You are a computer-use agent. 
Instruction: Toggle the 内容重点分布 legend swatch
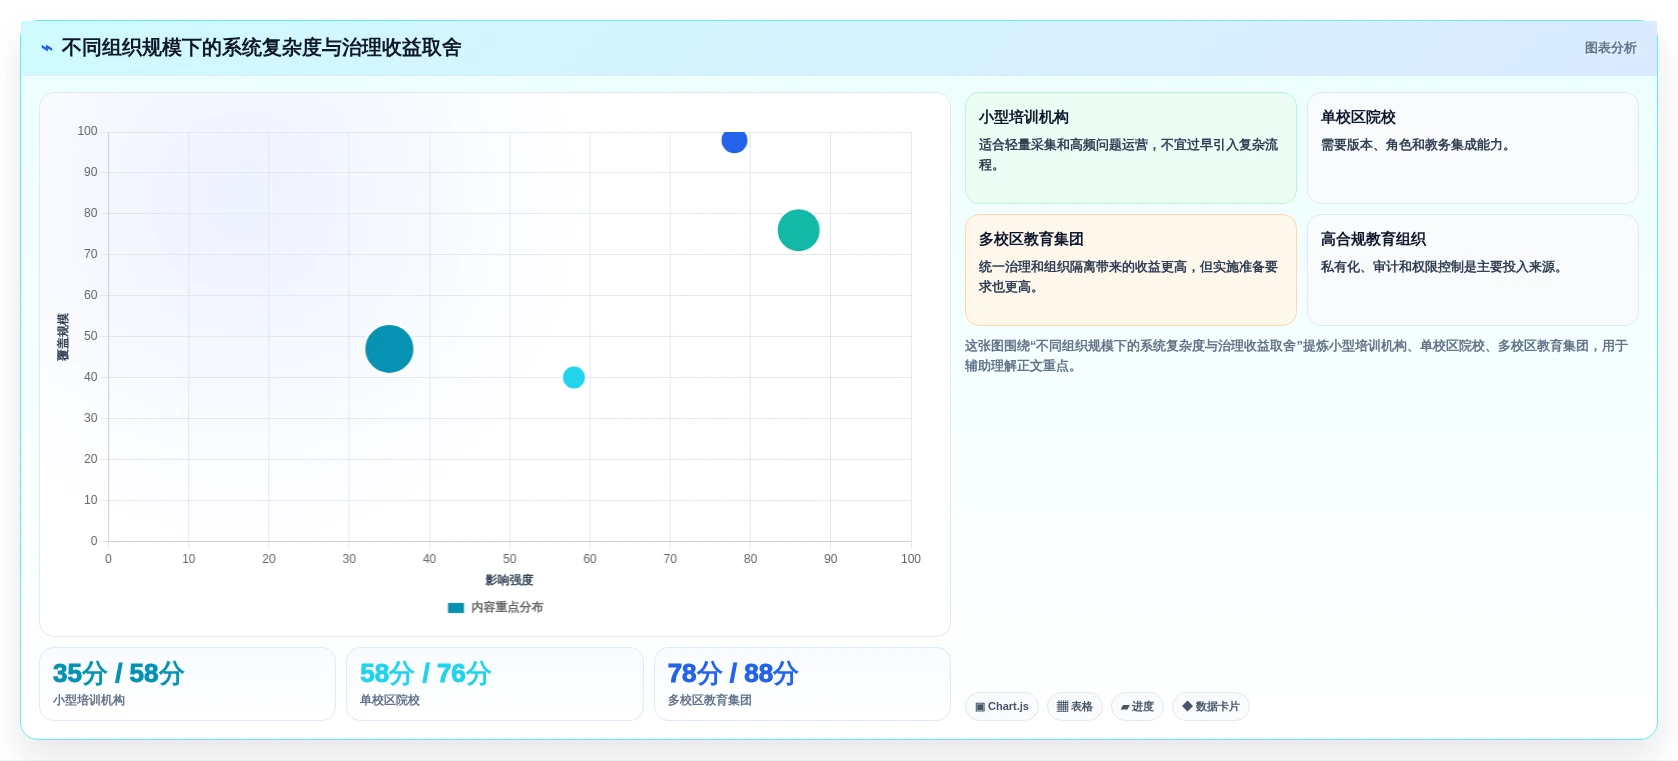click(456, 607)
